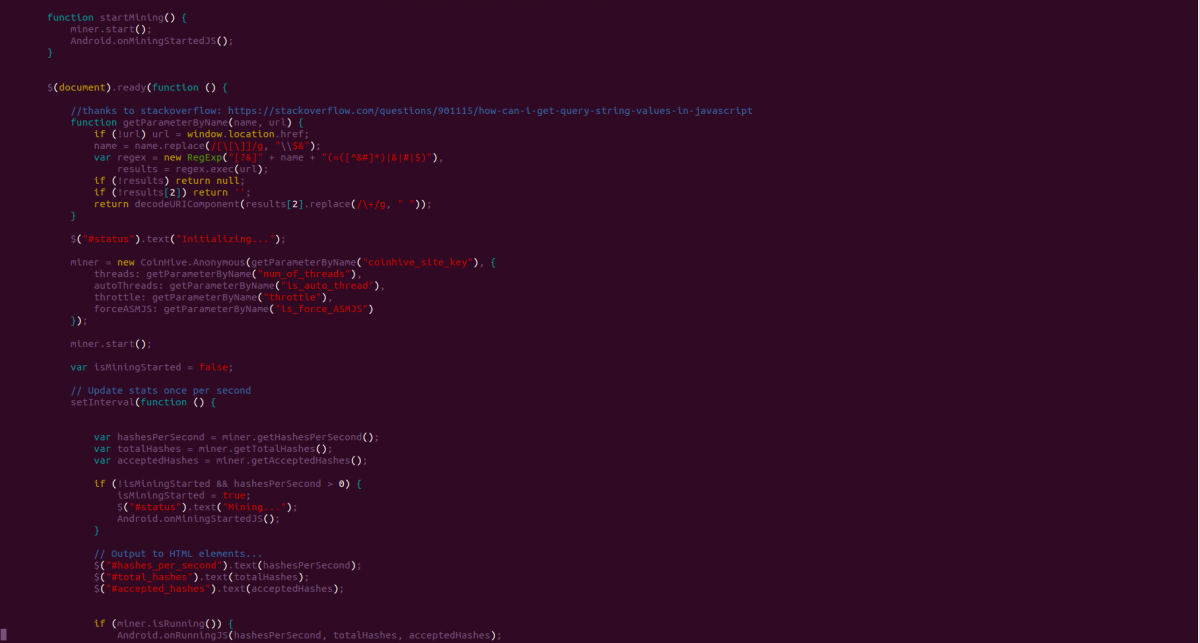This screenshot has width=1200, height=643.
Task: Click the setInterval function call
Action: [x=102, y=402]
